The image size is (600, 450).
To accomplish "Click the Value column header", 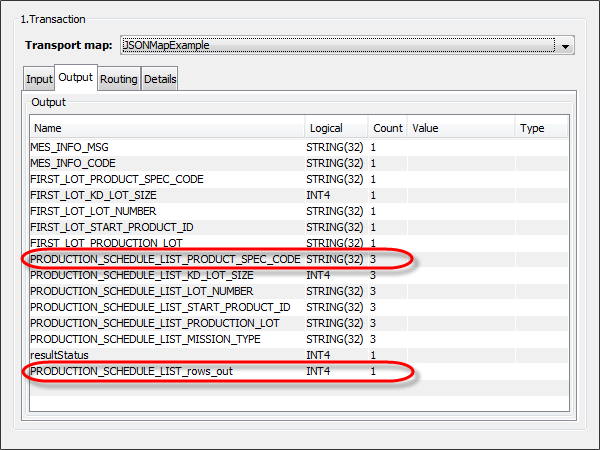I will pyautogui.click(x=425, y=128).
